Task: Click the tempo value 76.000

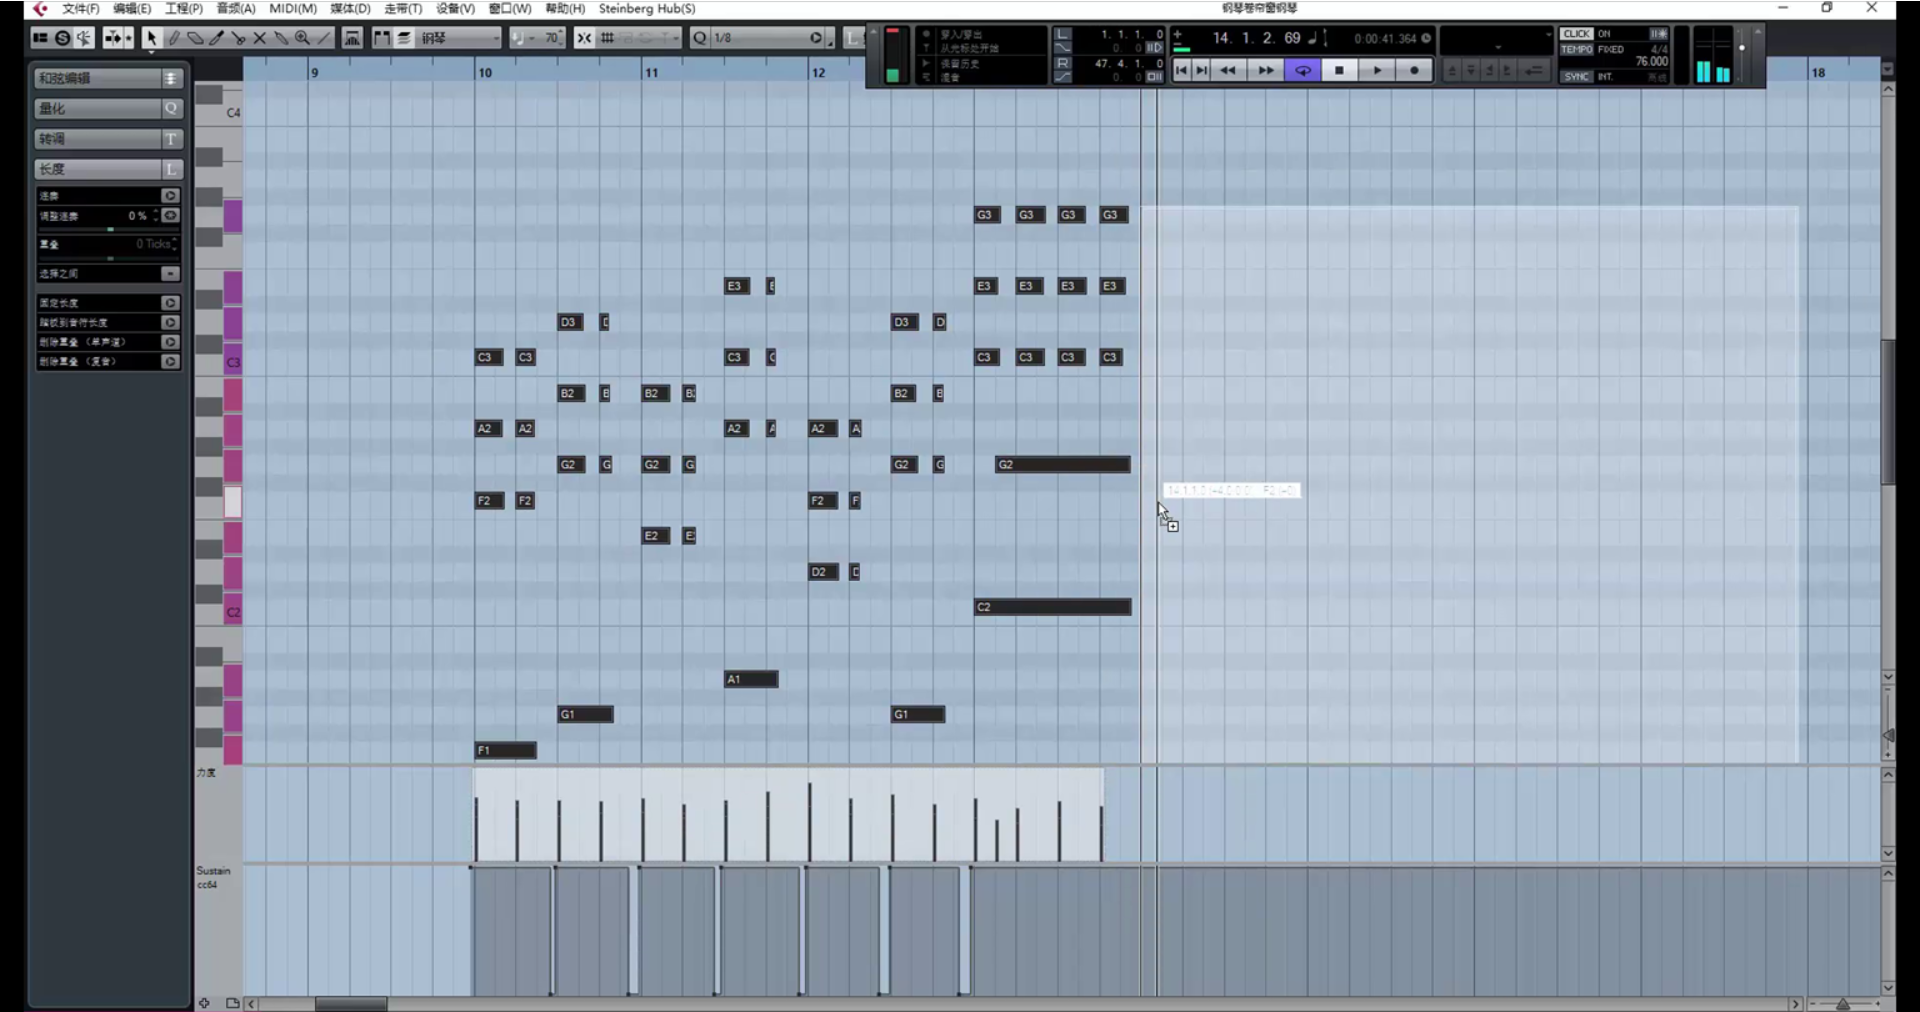Action: [1651, 62]
